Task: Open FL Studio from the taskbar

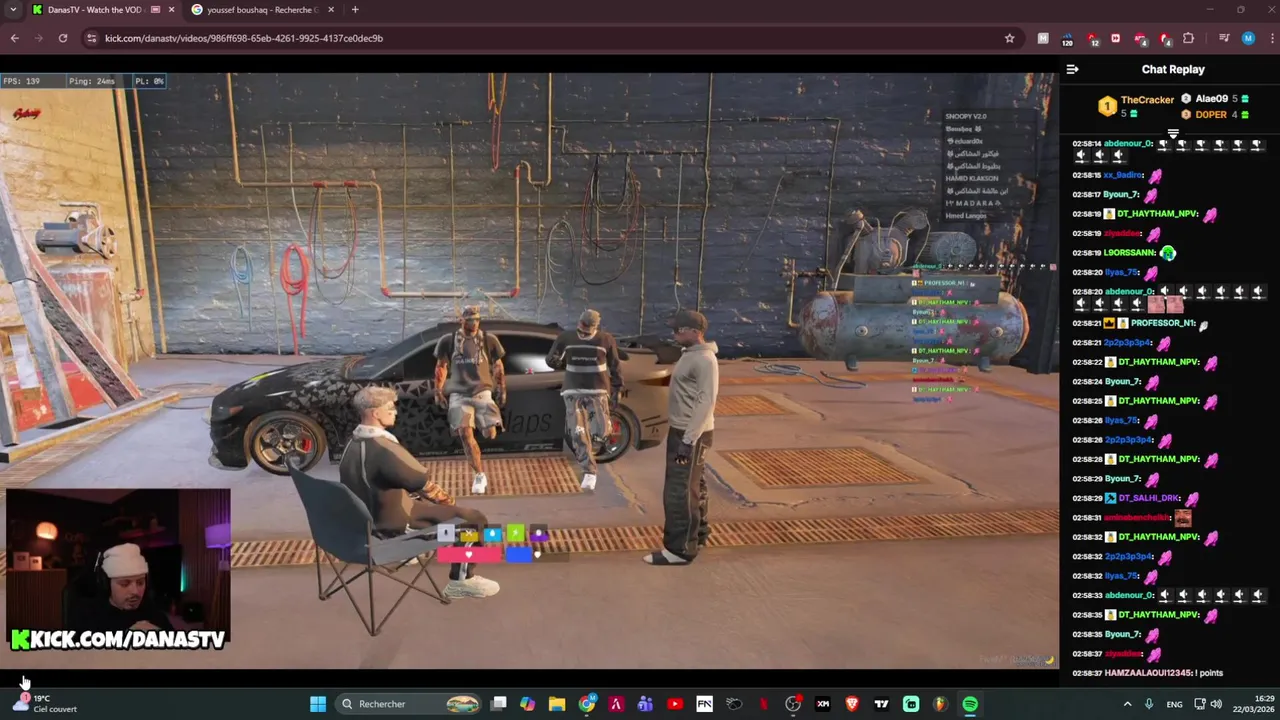Action: click(x=940, y=704)
